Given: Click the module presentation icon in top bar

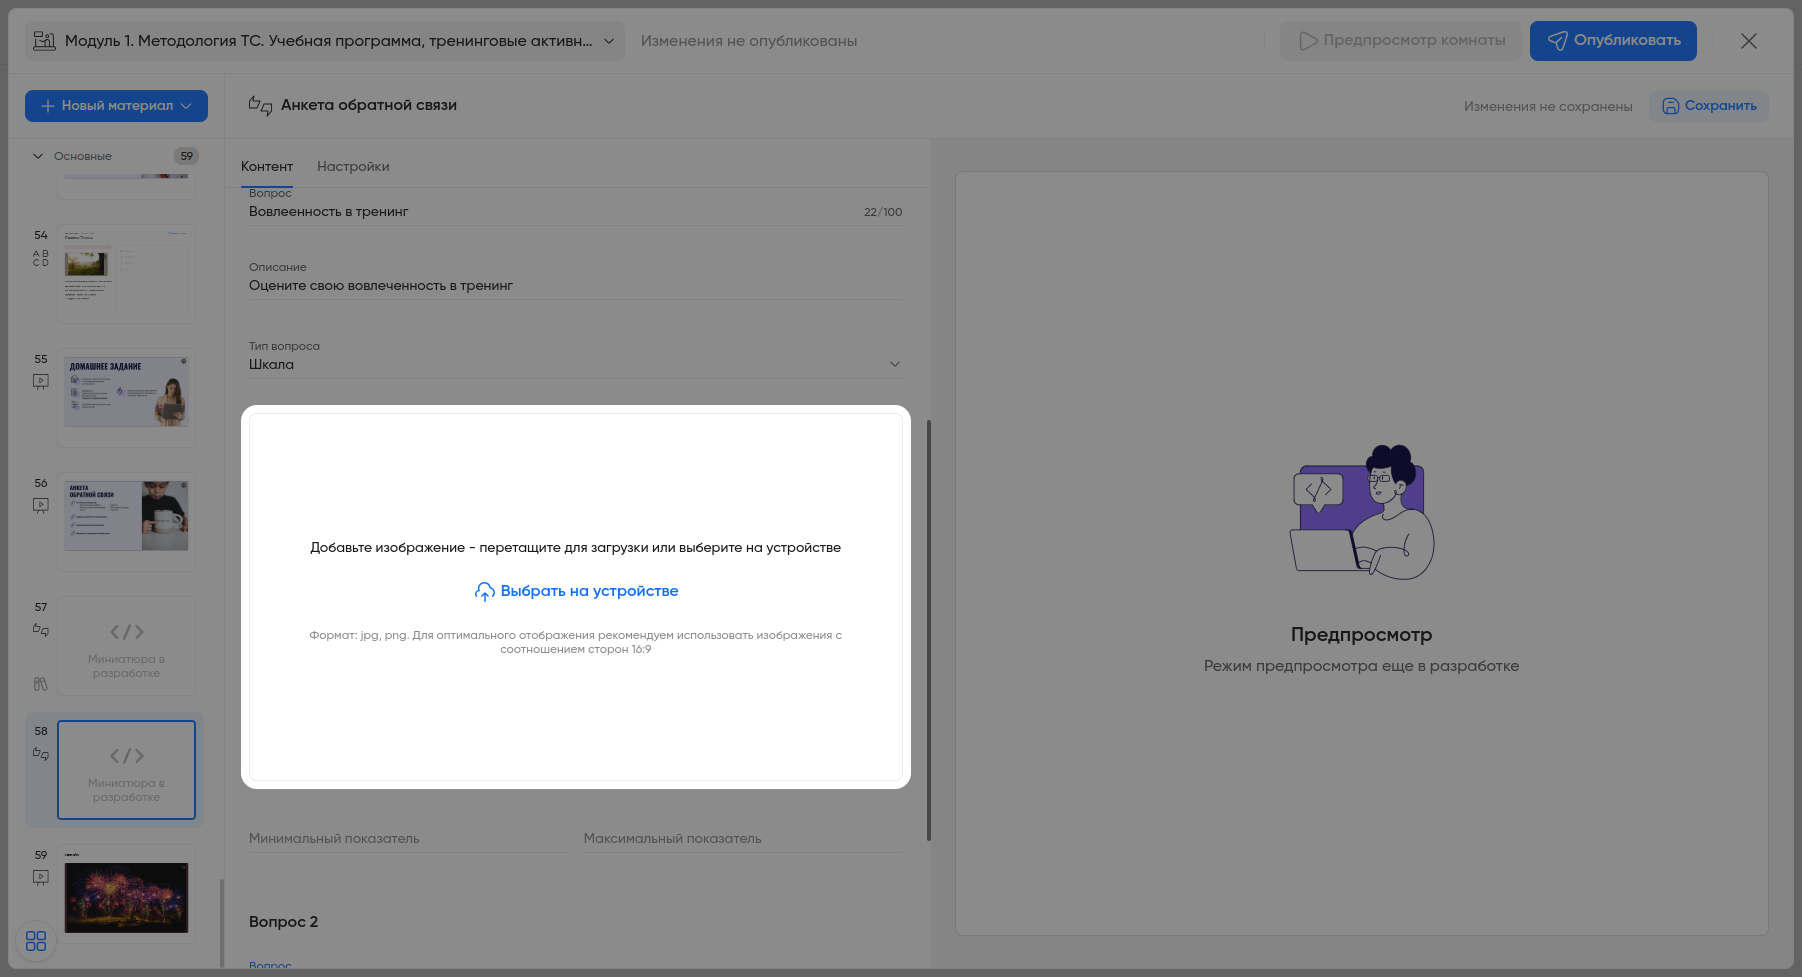Looking at the screenshot, I should tap(44, 41).
